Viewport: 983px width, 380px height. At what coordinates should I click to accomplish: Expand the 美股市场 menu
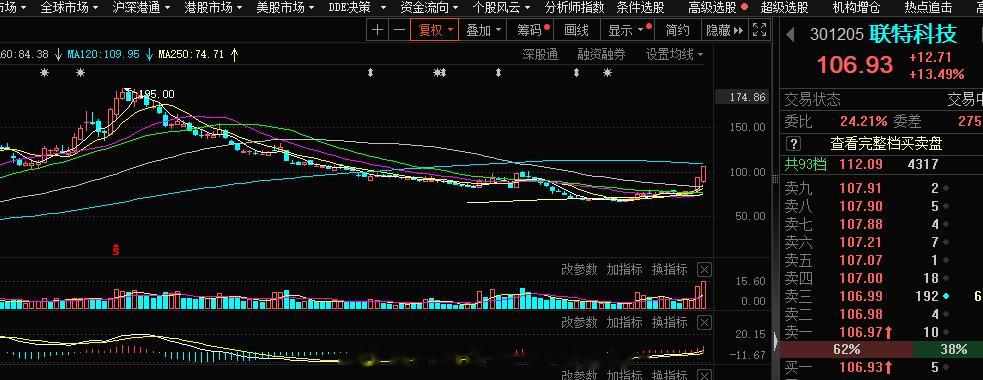(x=286, y=8)
